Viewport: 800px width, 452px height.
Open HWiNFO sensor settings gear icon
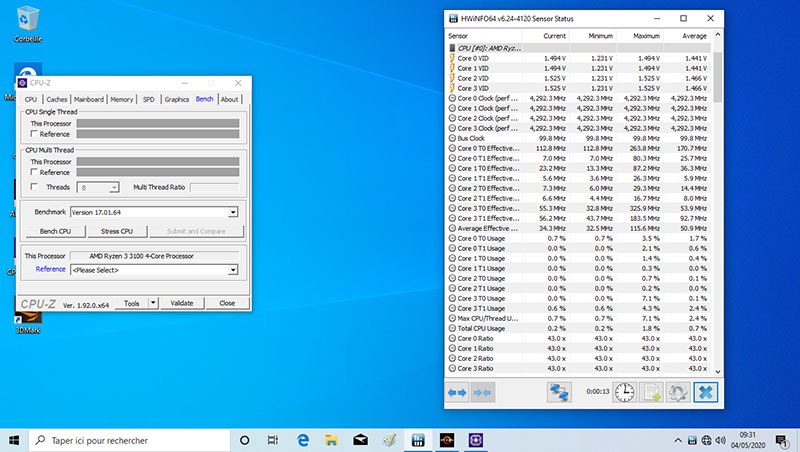(678, 392)
